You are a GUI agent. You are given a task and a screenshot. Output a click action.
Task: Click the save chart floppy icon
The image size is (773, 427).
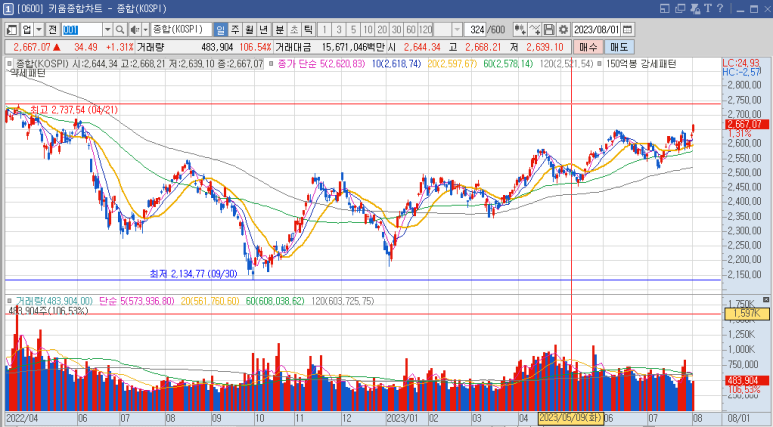tap(549, 30)
